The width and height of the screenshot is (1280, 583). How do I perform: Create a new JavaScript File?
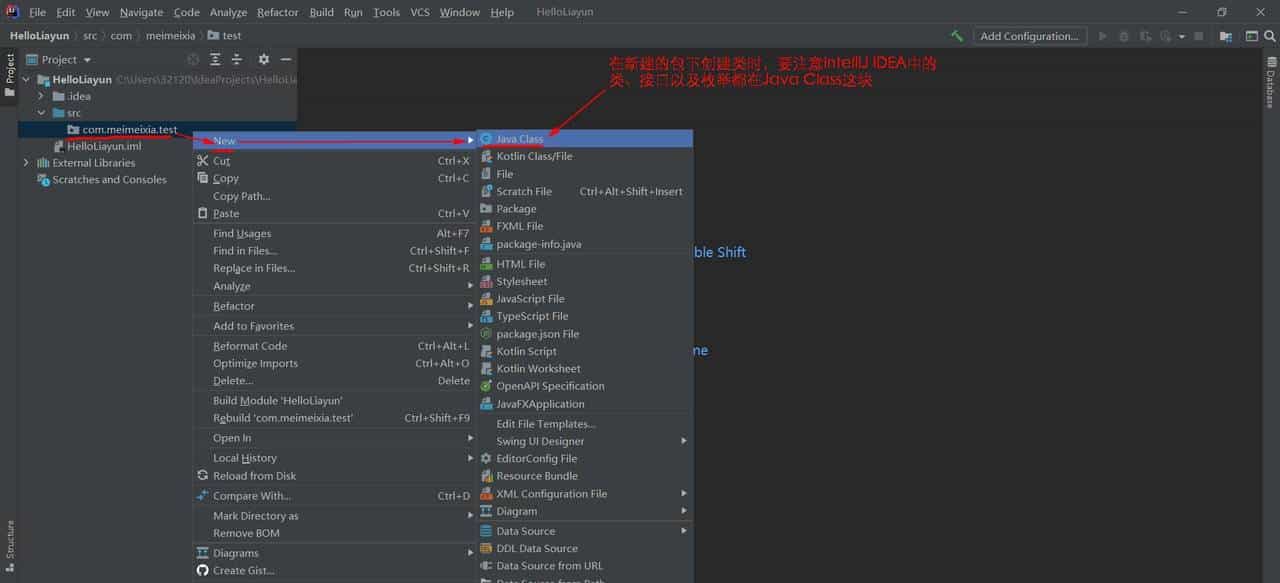coord(532,298)
